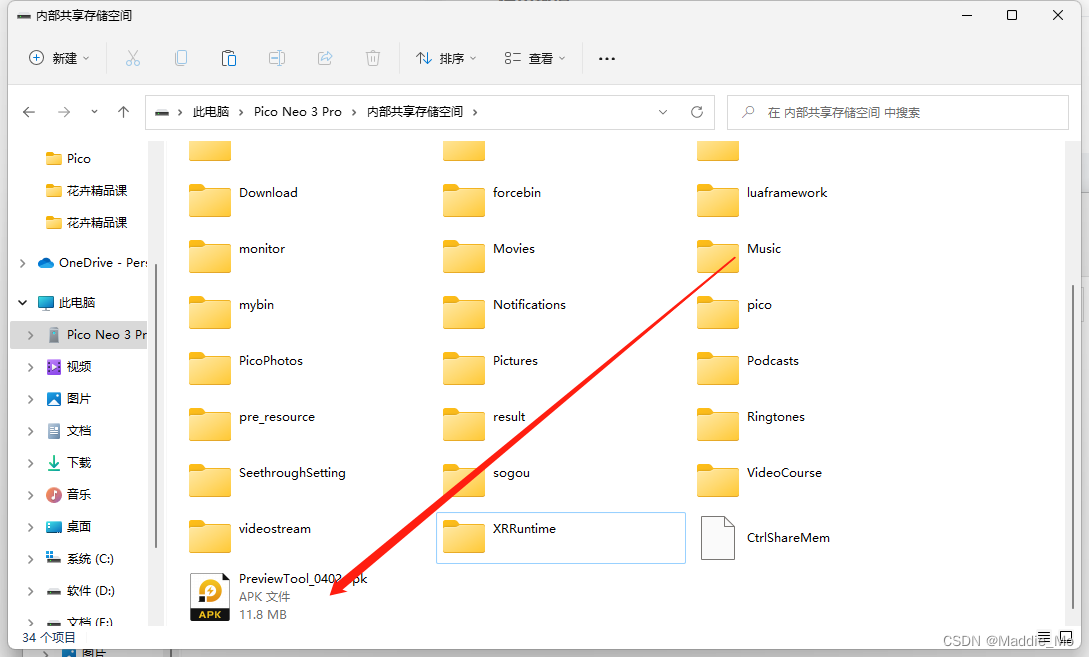Click the Delete trash icon
Viewport: 1089px width, 657px height.
click(373, 58)
